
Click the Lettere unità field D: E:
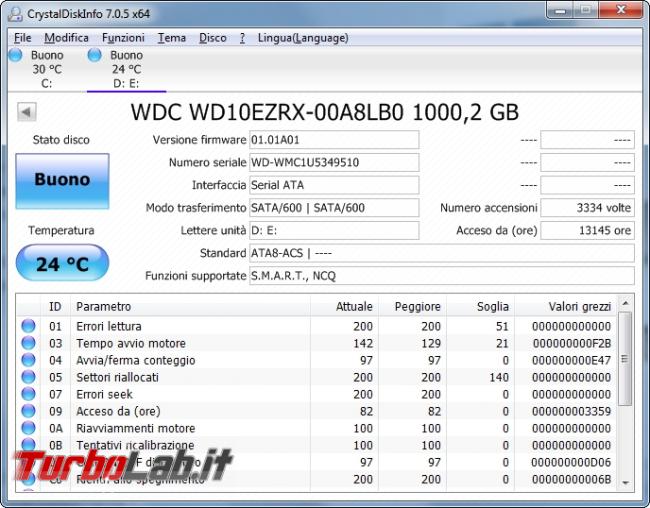(x=334, y=231)
